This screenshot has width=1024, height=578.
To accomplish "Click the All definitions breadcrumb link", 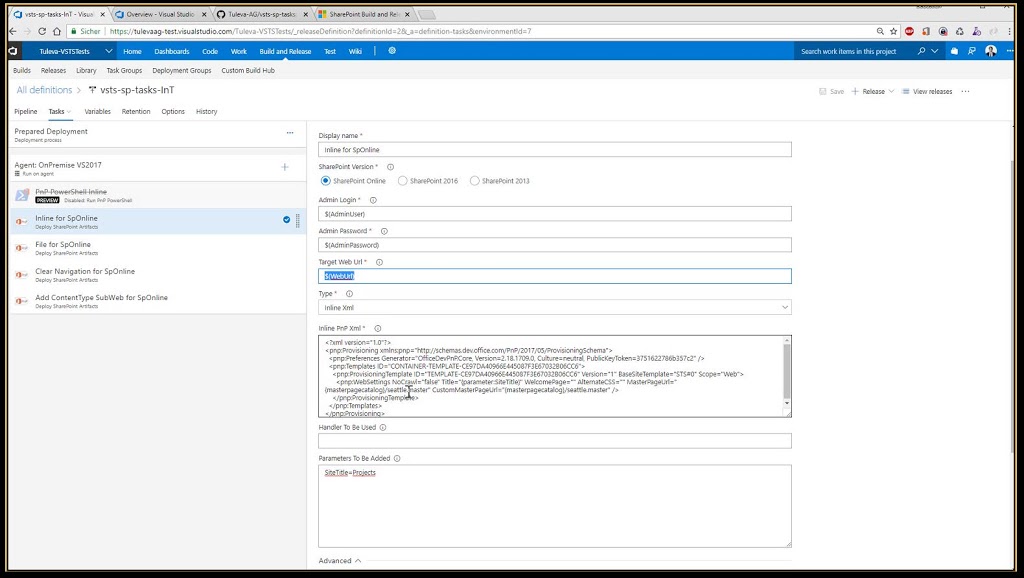I will point(44,90).
